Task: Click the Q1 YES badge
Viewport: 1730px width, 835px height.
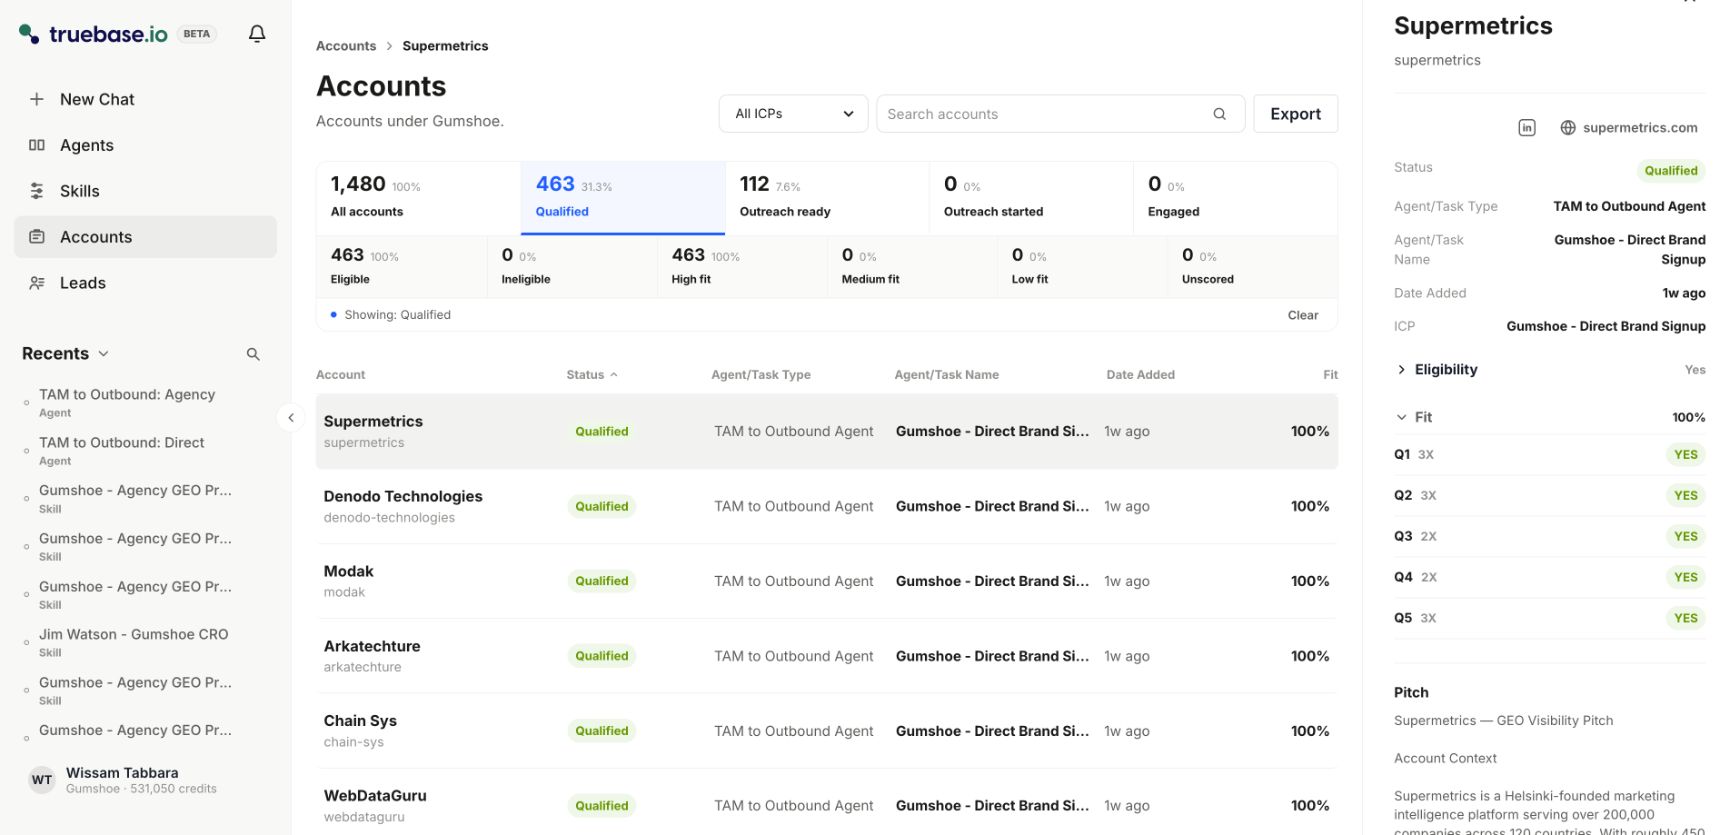Action: click(x=1686, y=455)
